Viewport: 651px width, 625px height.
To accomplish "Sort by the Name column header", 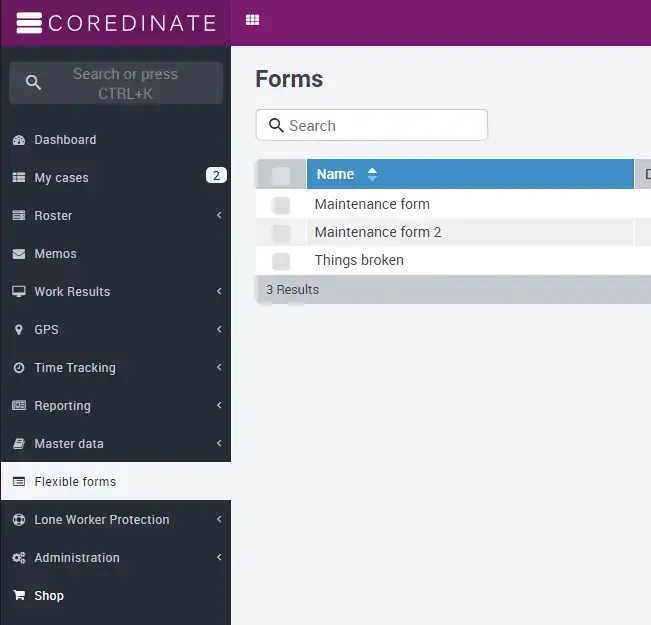I will 470,174.
